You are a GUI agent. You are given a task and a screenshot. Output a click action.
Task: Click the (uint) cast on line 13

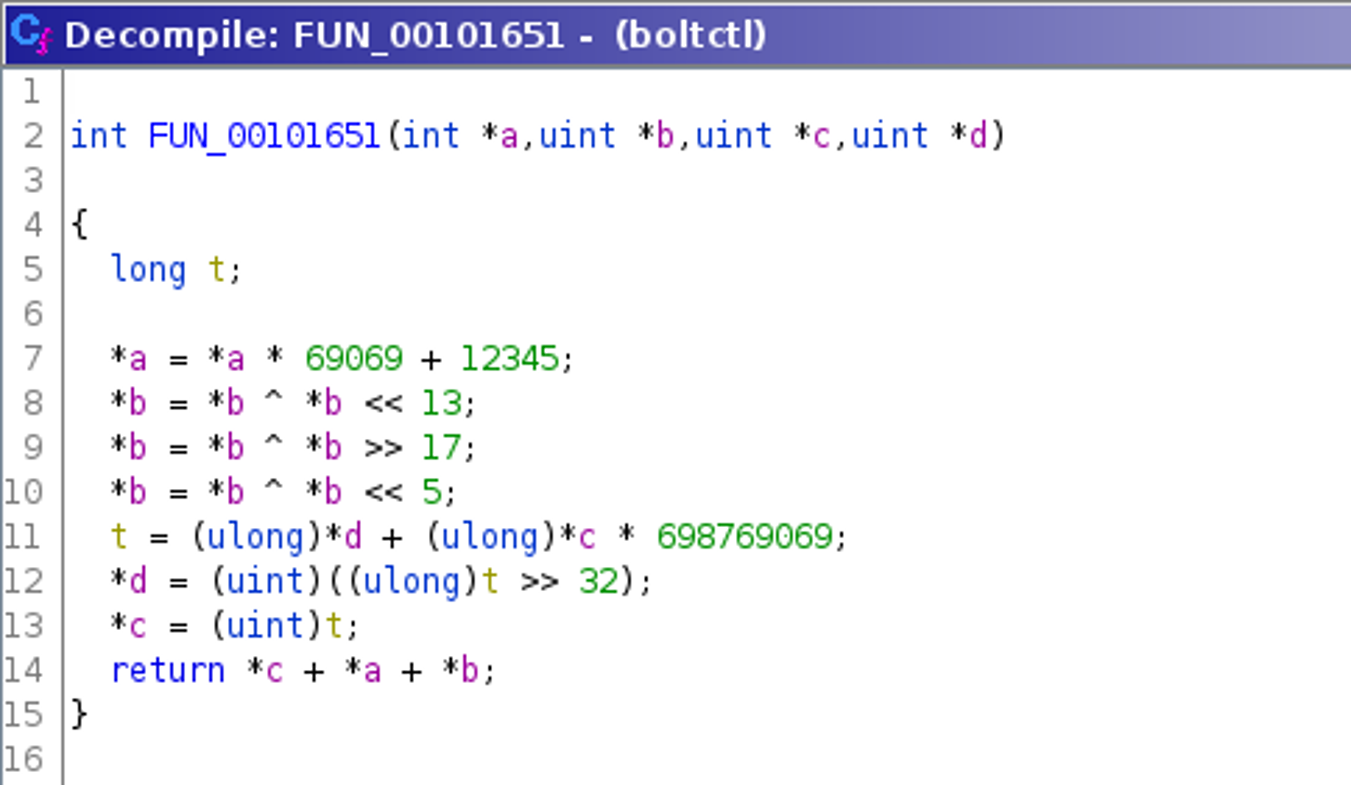[x=265, y=626]
